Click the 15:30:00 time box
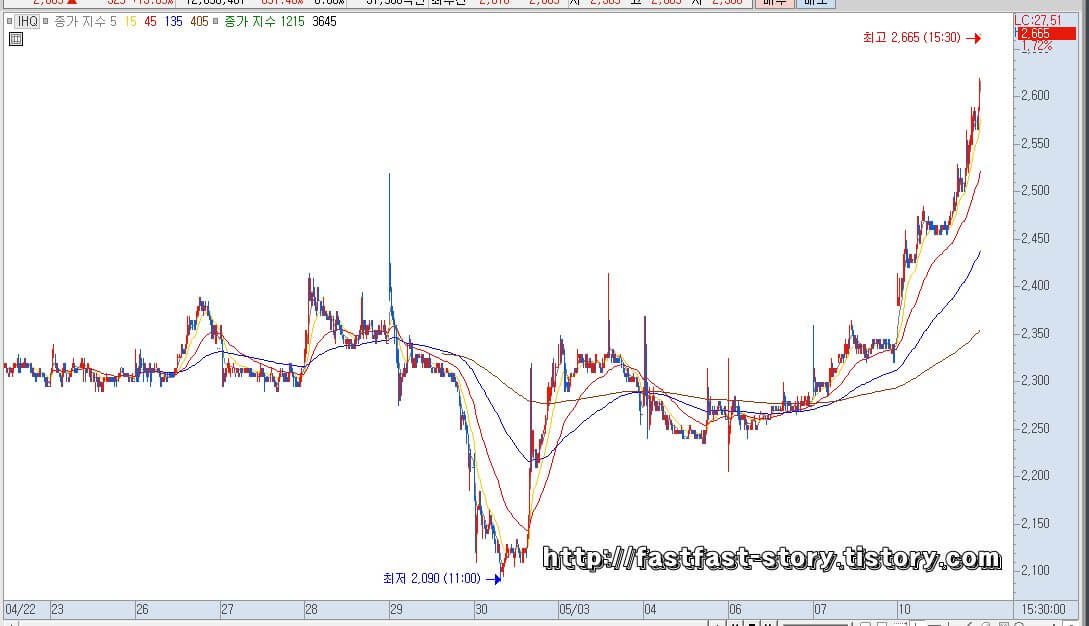 pyautogui.click(x=1043, y=609)
